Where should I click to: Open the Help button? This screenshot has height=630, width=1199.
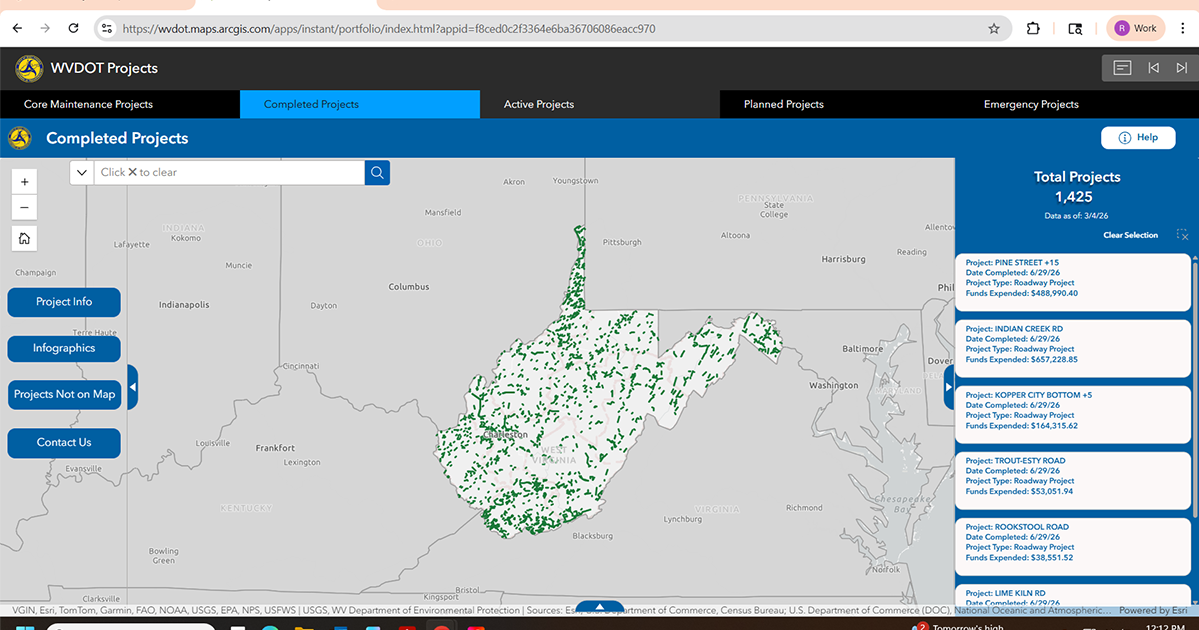coord(1138,138)
